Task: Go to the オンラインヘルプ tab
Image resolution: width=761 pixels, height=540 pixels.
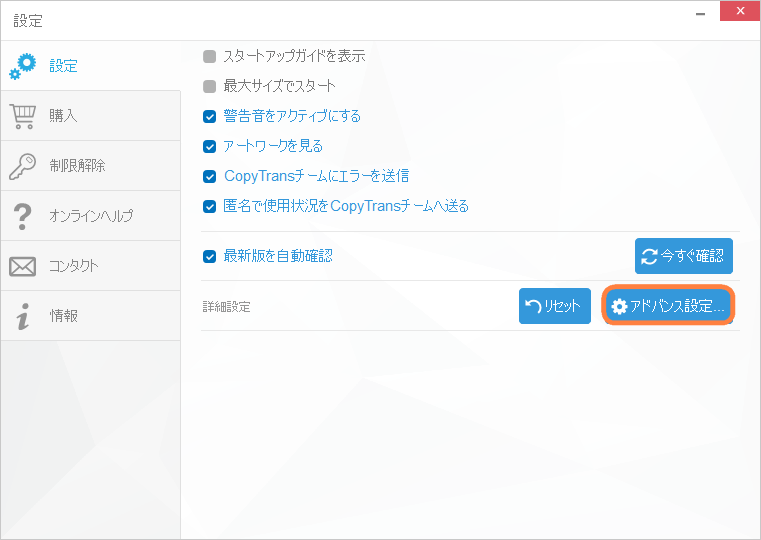Action: 91,216
